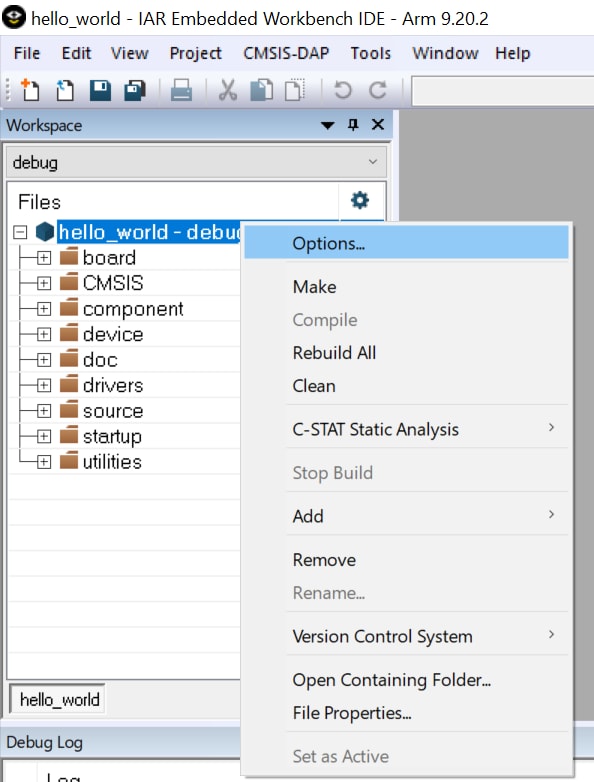The width and height of the screenshot is (594, 782).
Task: Expand the CMSIS folder
Action: pyautogui.click(x=44, y=283)
